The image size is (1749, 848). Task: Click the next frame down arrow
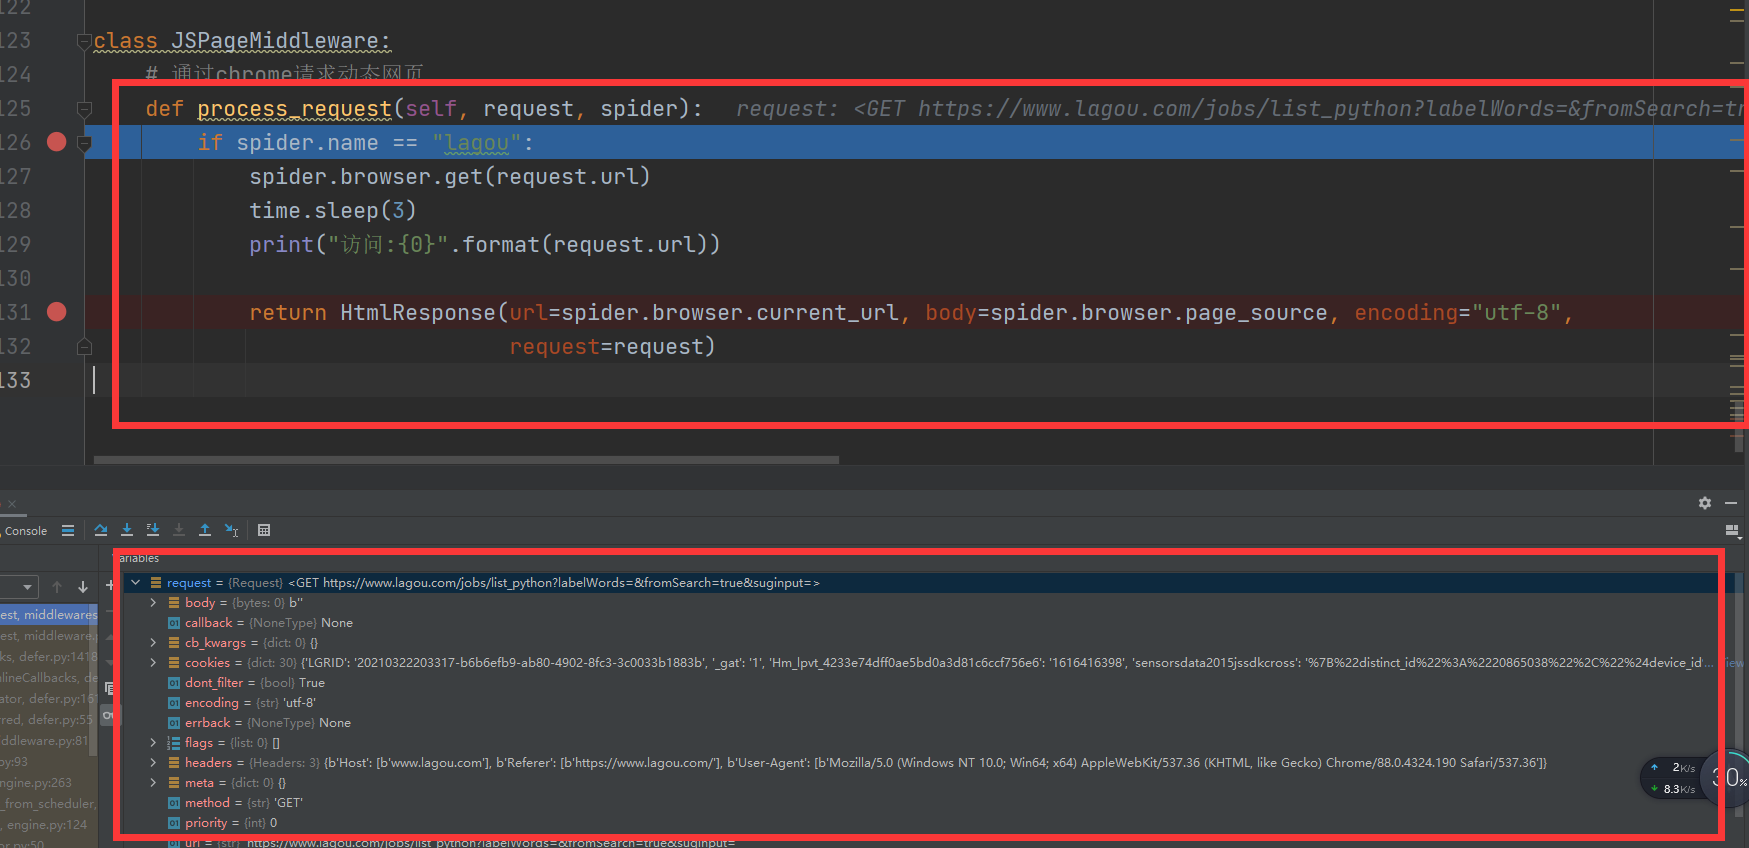pos(83,587)
